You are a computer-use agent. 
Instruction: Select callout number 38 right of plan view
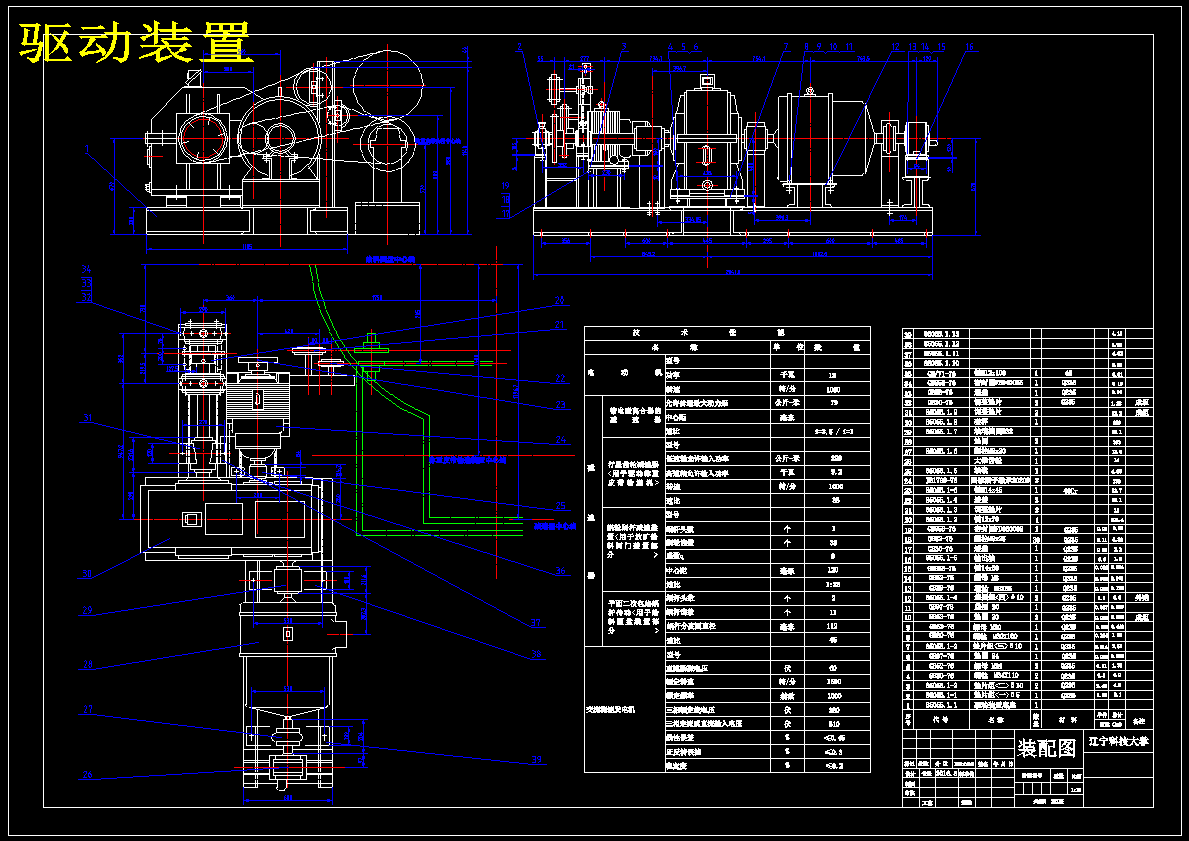click(537, 654)
